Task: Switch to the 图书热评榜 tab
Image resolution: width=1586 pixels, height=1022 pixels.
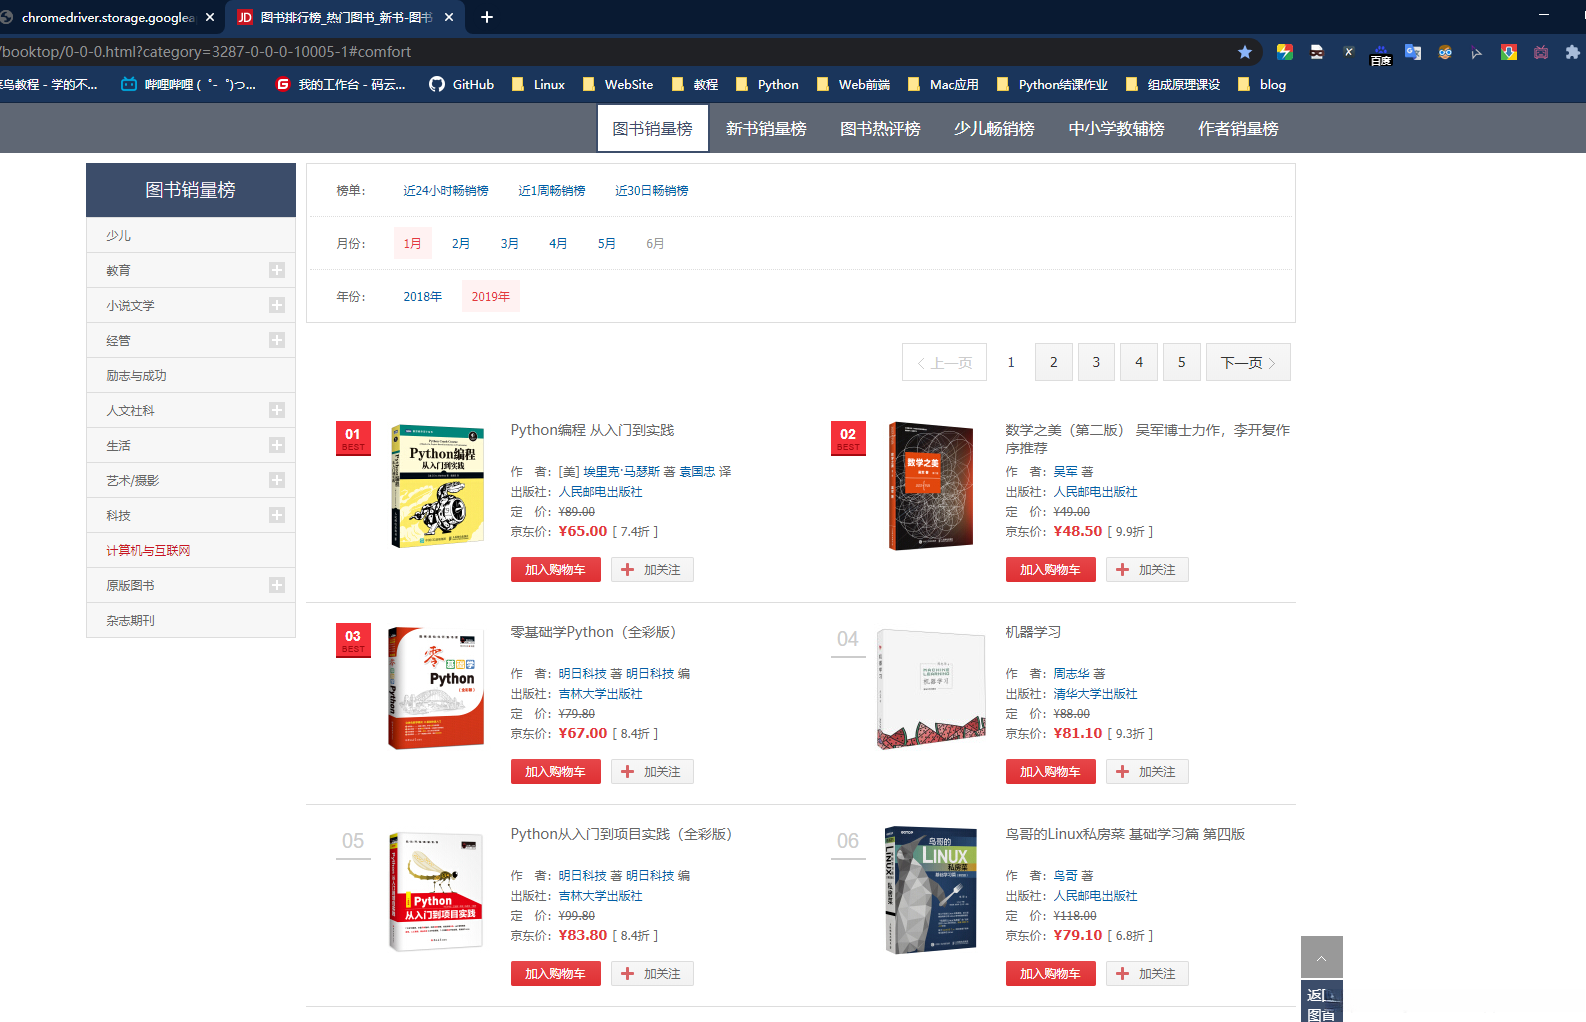Action: (880, 129)
